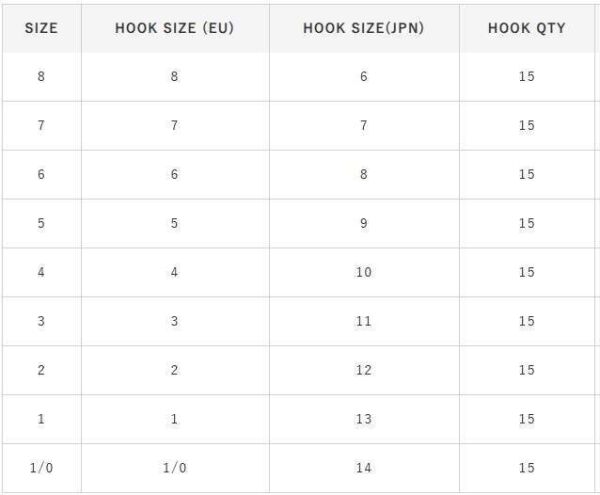Image resolution: width=600 pixels, height=495 pixels.
Task: Select JPN hook size 11 cell
Action: point(364,321)
